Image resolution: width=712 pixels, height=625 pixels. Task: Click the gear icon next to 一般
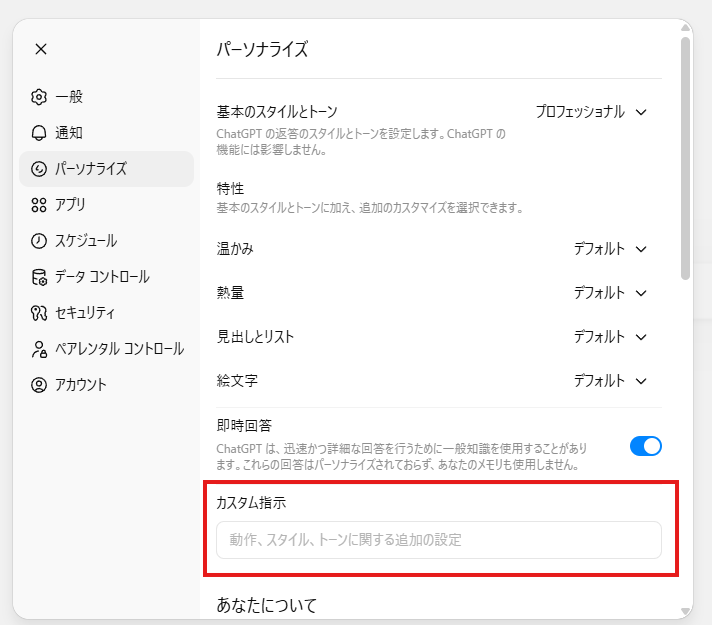(39, 97)
